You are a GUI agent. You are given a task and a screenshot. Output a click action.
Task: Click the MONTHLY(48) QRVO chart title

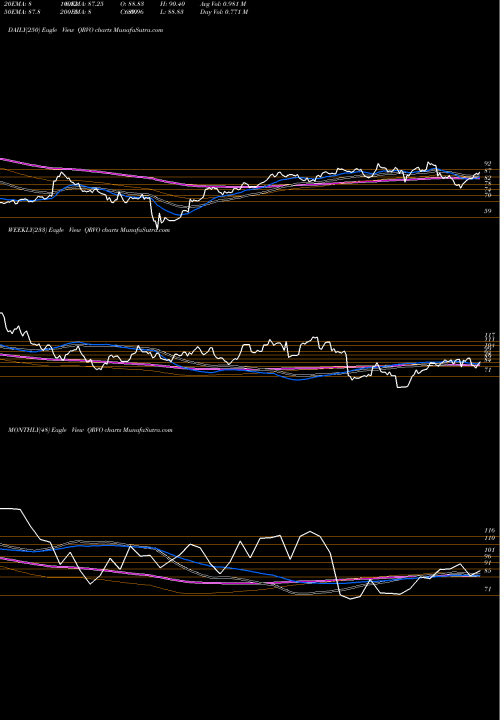(90, 430)
